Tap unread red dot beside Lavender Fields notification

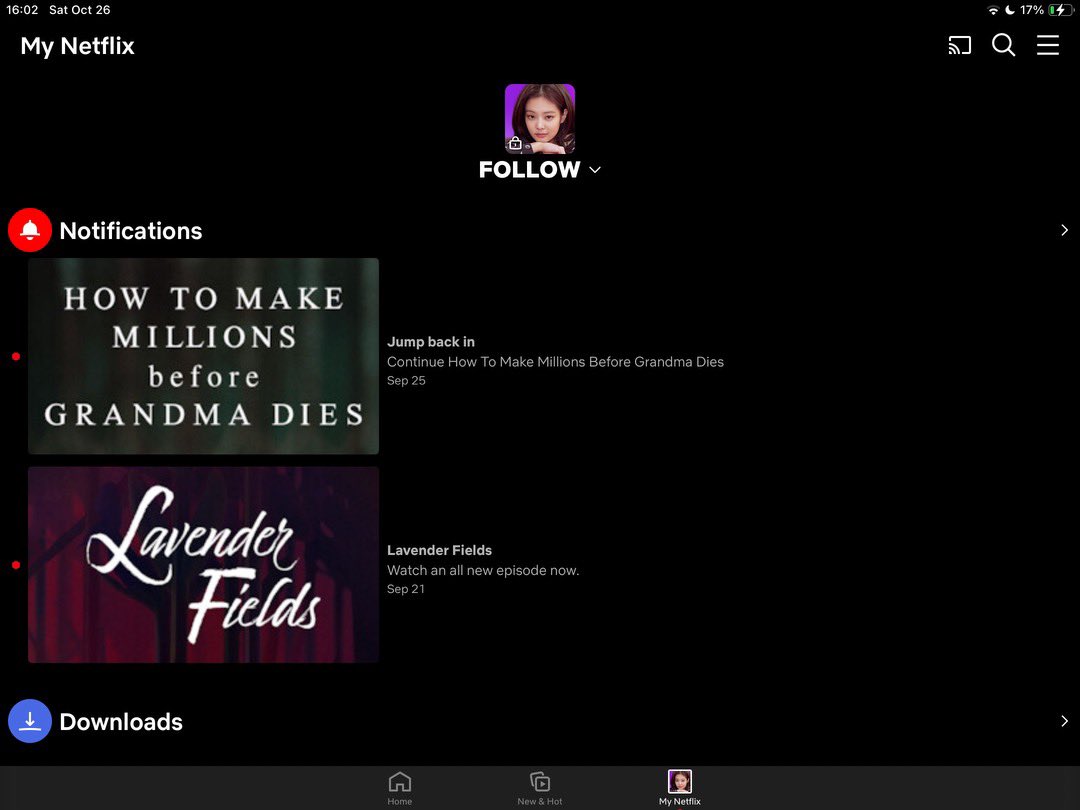point(16,565)
